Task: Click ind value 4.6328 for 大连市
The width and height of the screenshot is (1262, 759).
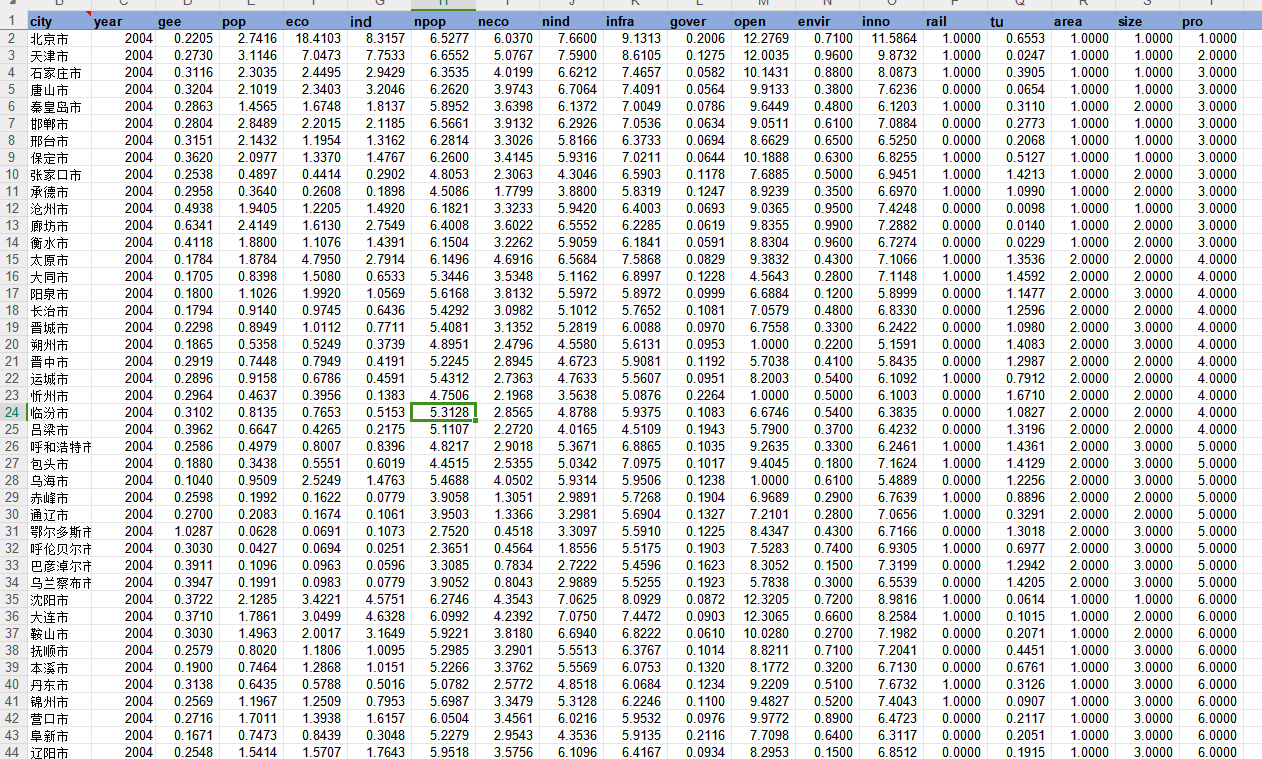Action: pyautogui.click(x=379, y=616)
